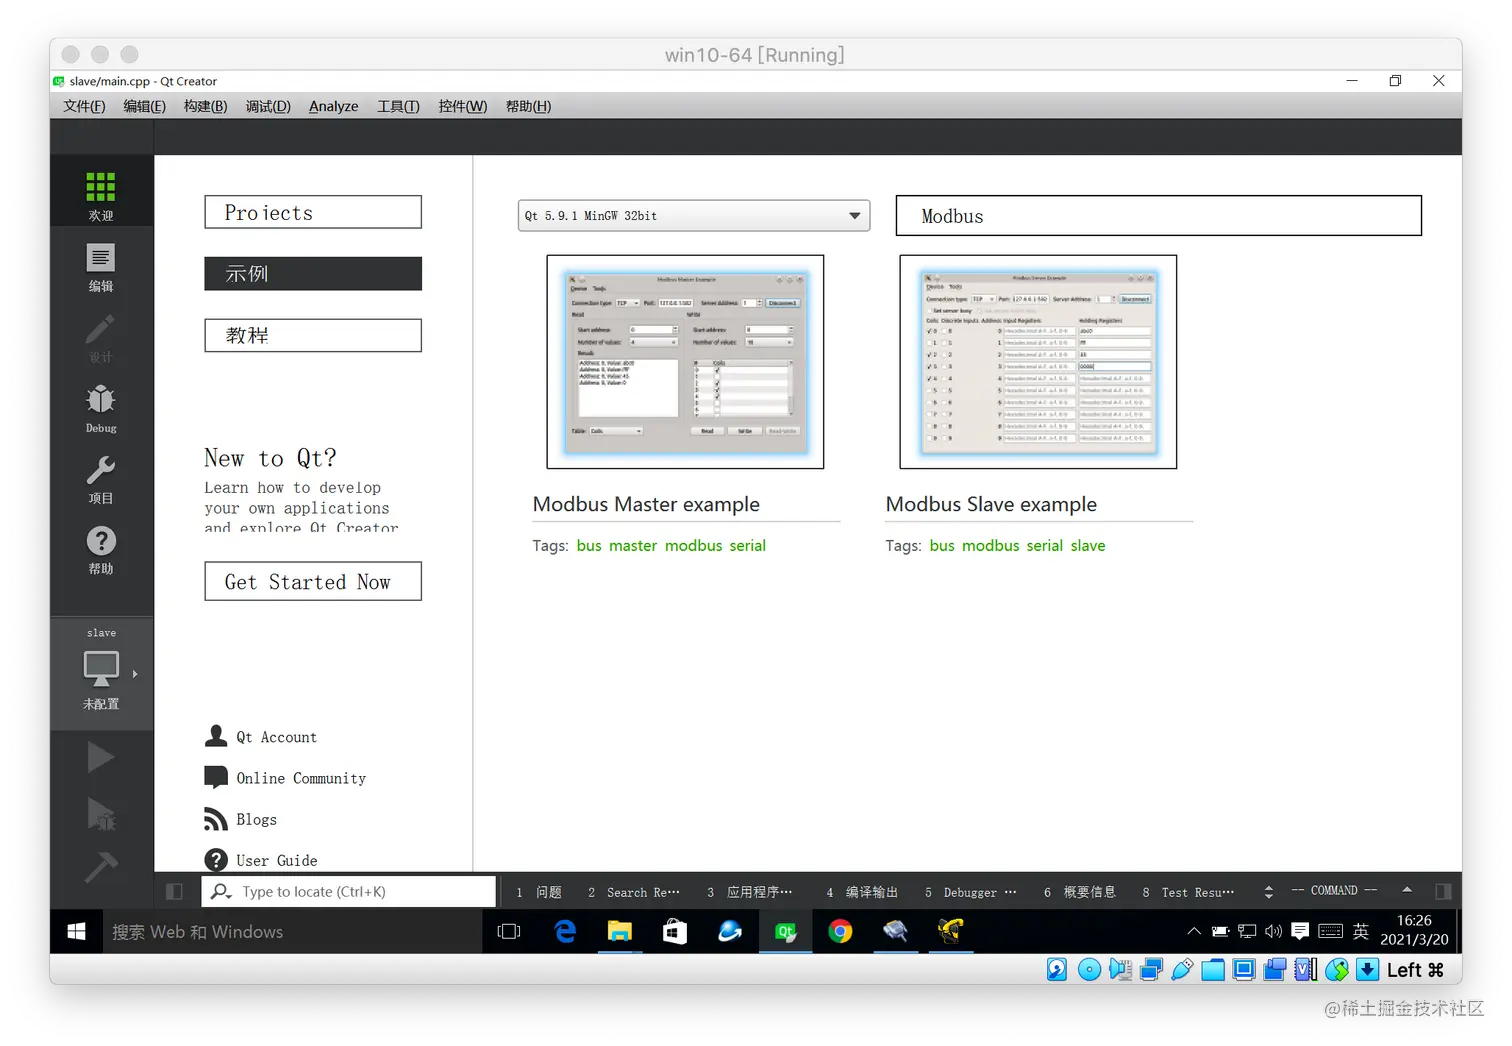Open the Analyze menu
This screenshot has height=1046, width=1512.
click(x=333, y=106)
